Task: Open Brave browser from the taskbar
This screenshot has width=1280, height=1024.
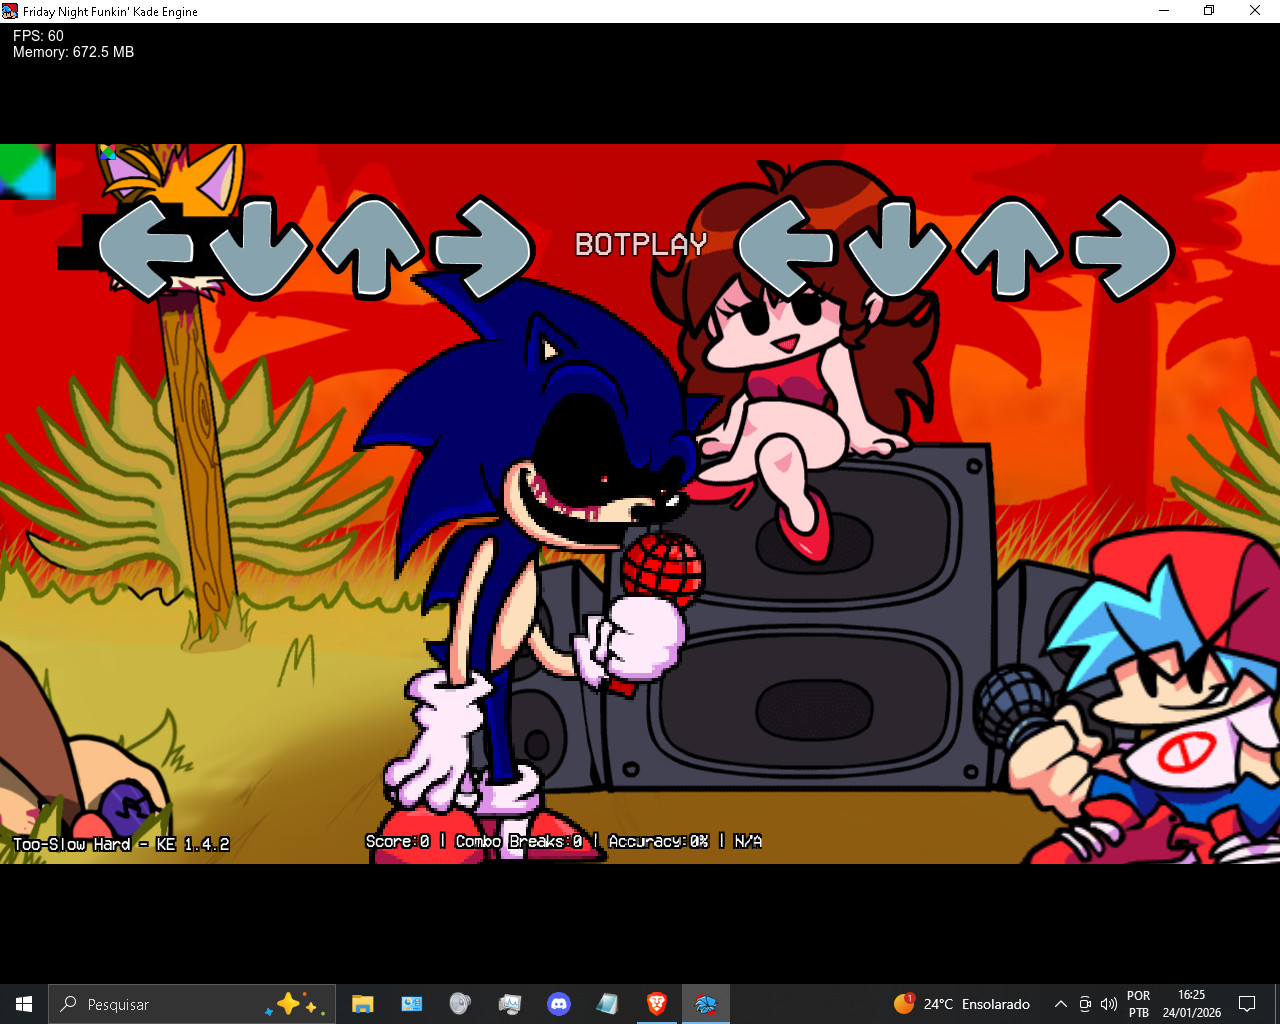Action: click(657, 1004)
